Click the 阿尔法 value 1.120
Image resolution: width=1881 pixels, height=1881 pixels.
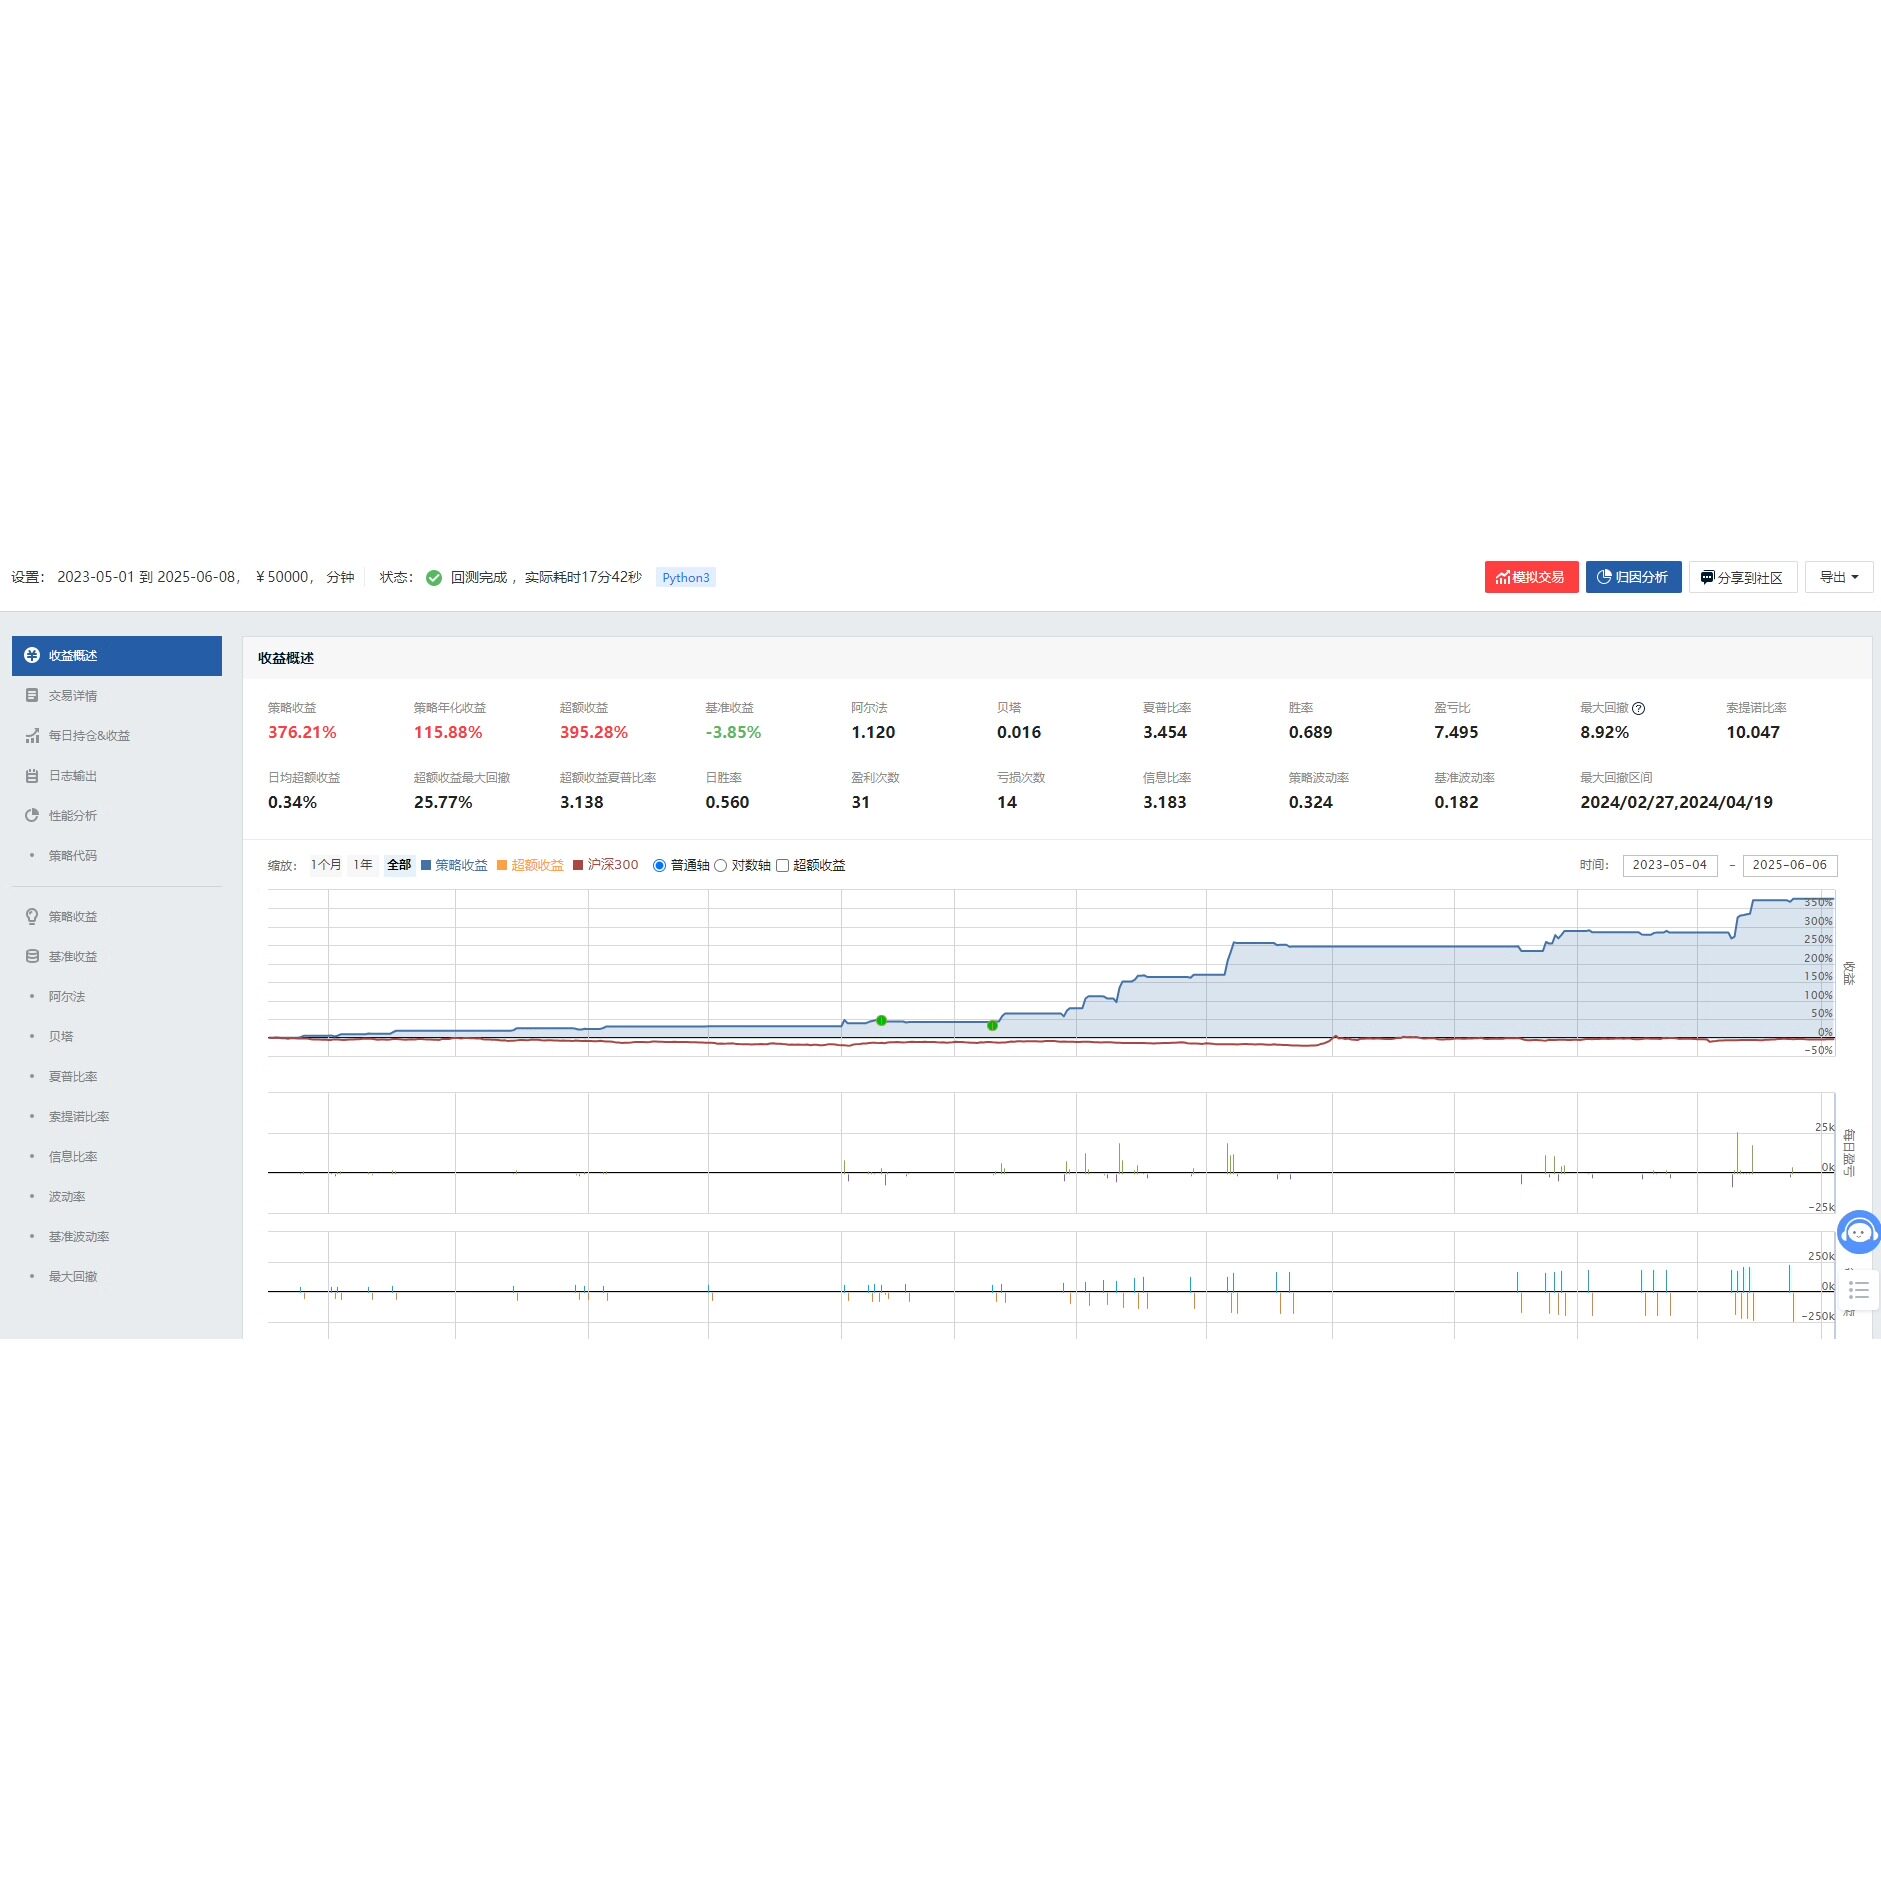click(x=873, y=733)
